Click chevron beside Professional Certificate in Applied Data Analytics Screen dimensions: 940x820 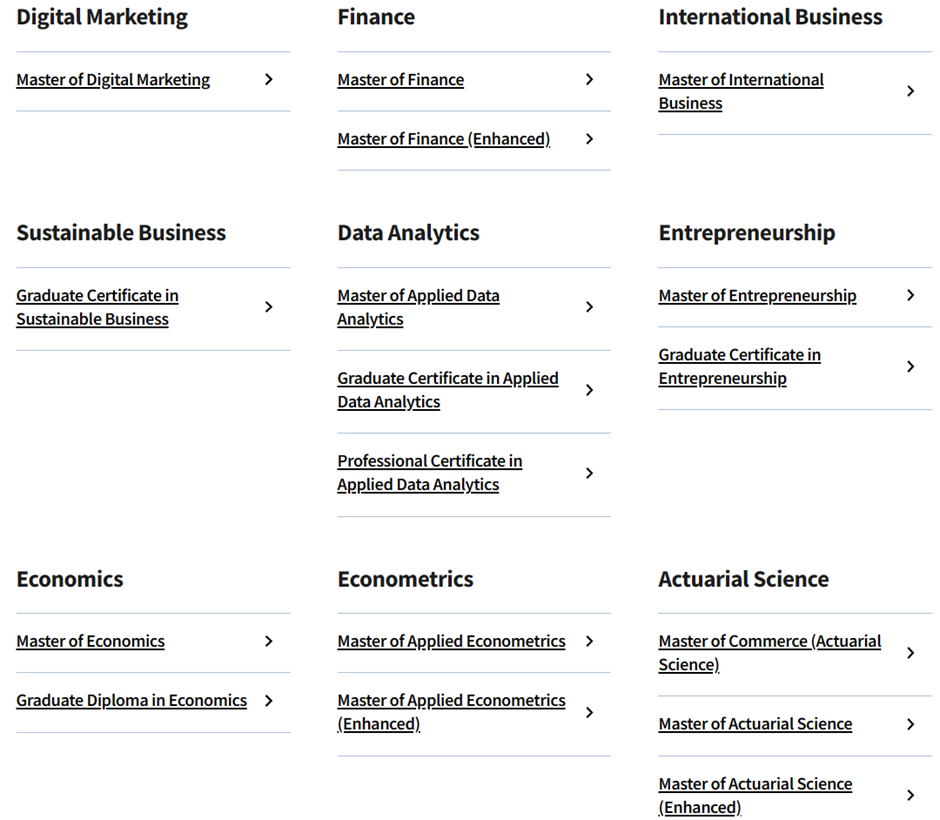(x=589, y=473)
